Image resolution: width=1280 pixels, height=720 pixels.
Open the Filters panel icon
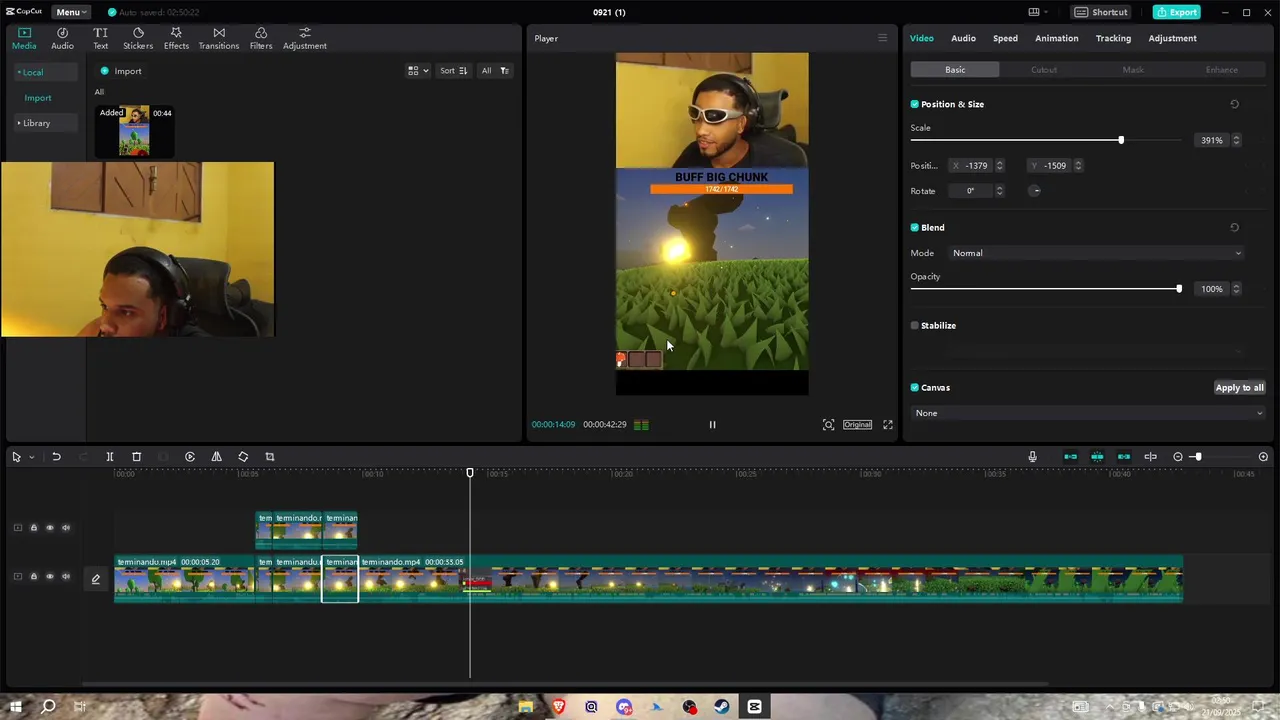tap(261, 38)
